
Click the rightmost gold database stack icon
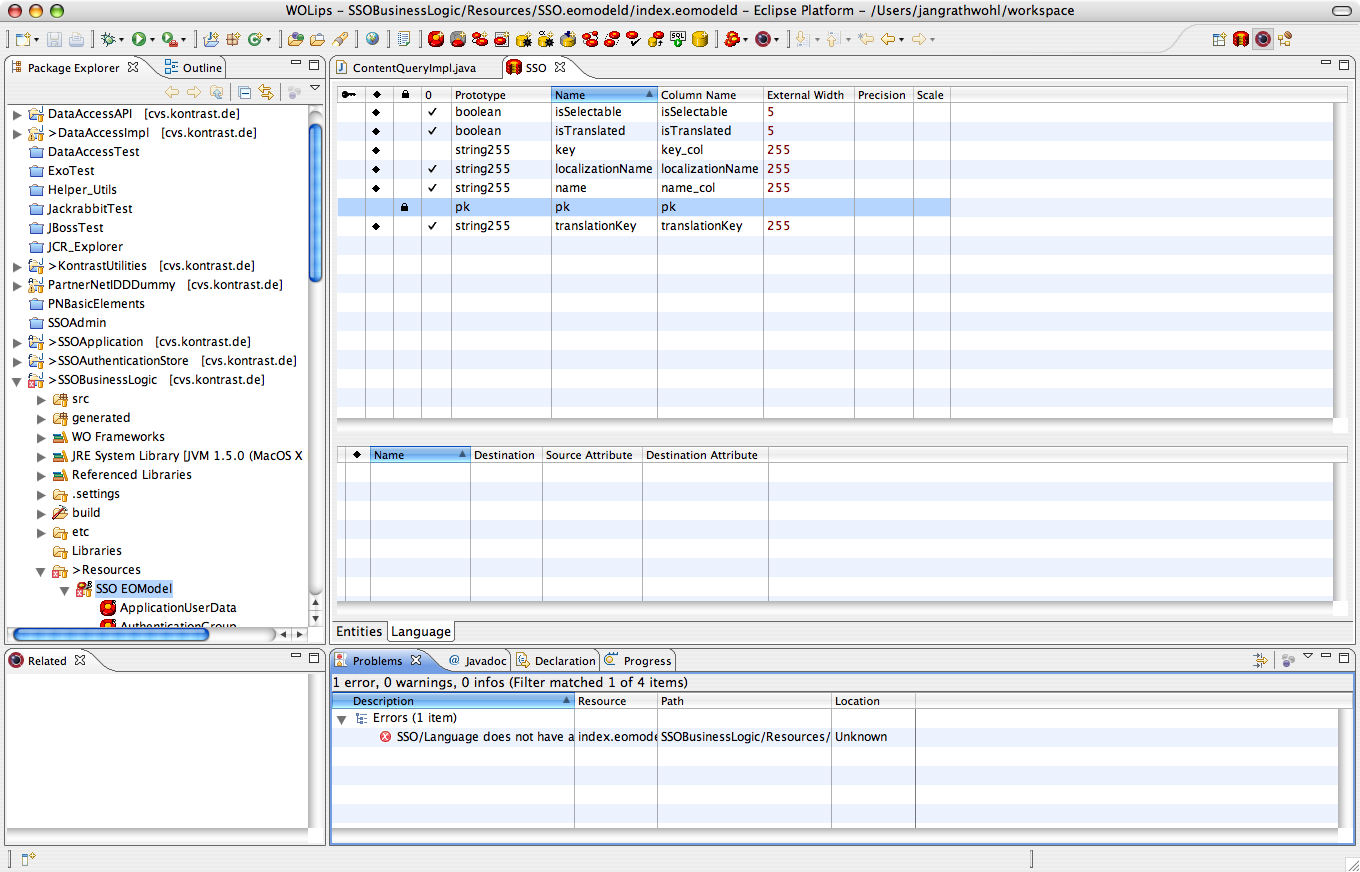(700, 39)
